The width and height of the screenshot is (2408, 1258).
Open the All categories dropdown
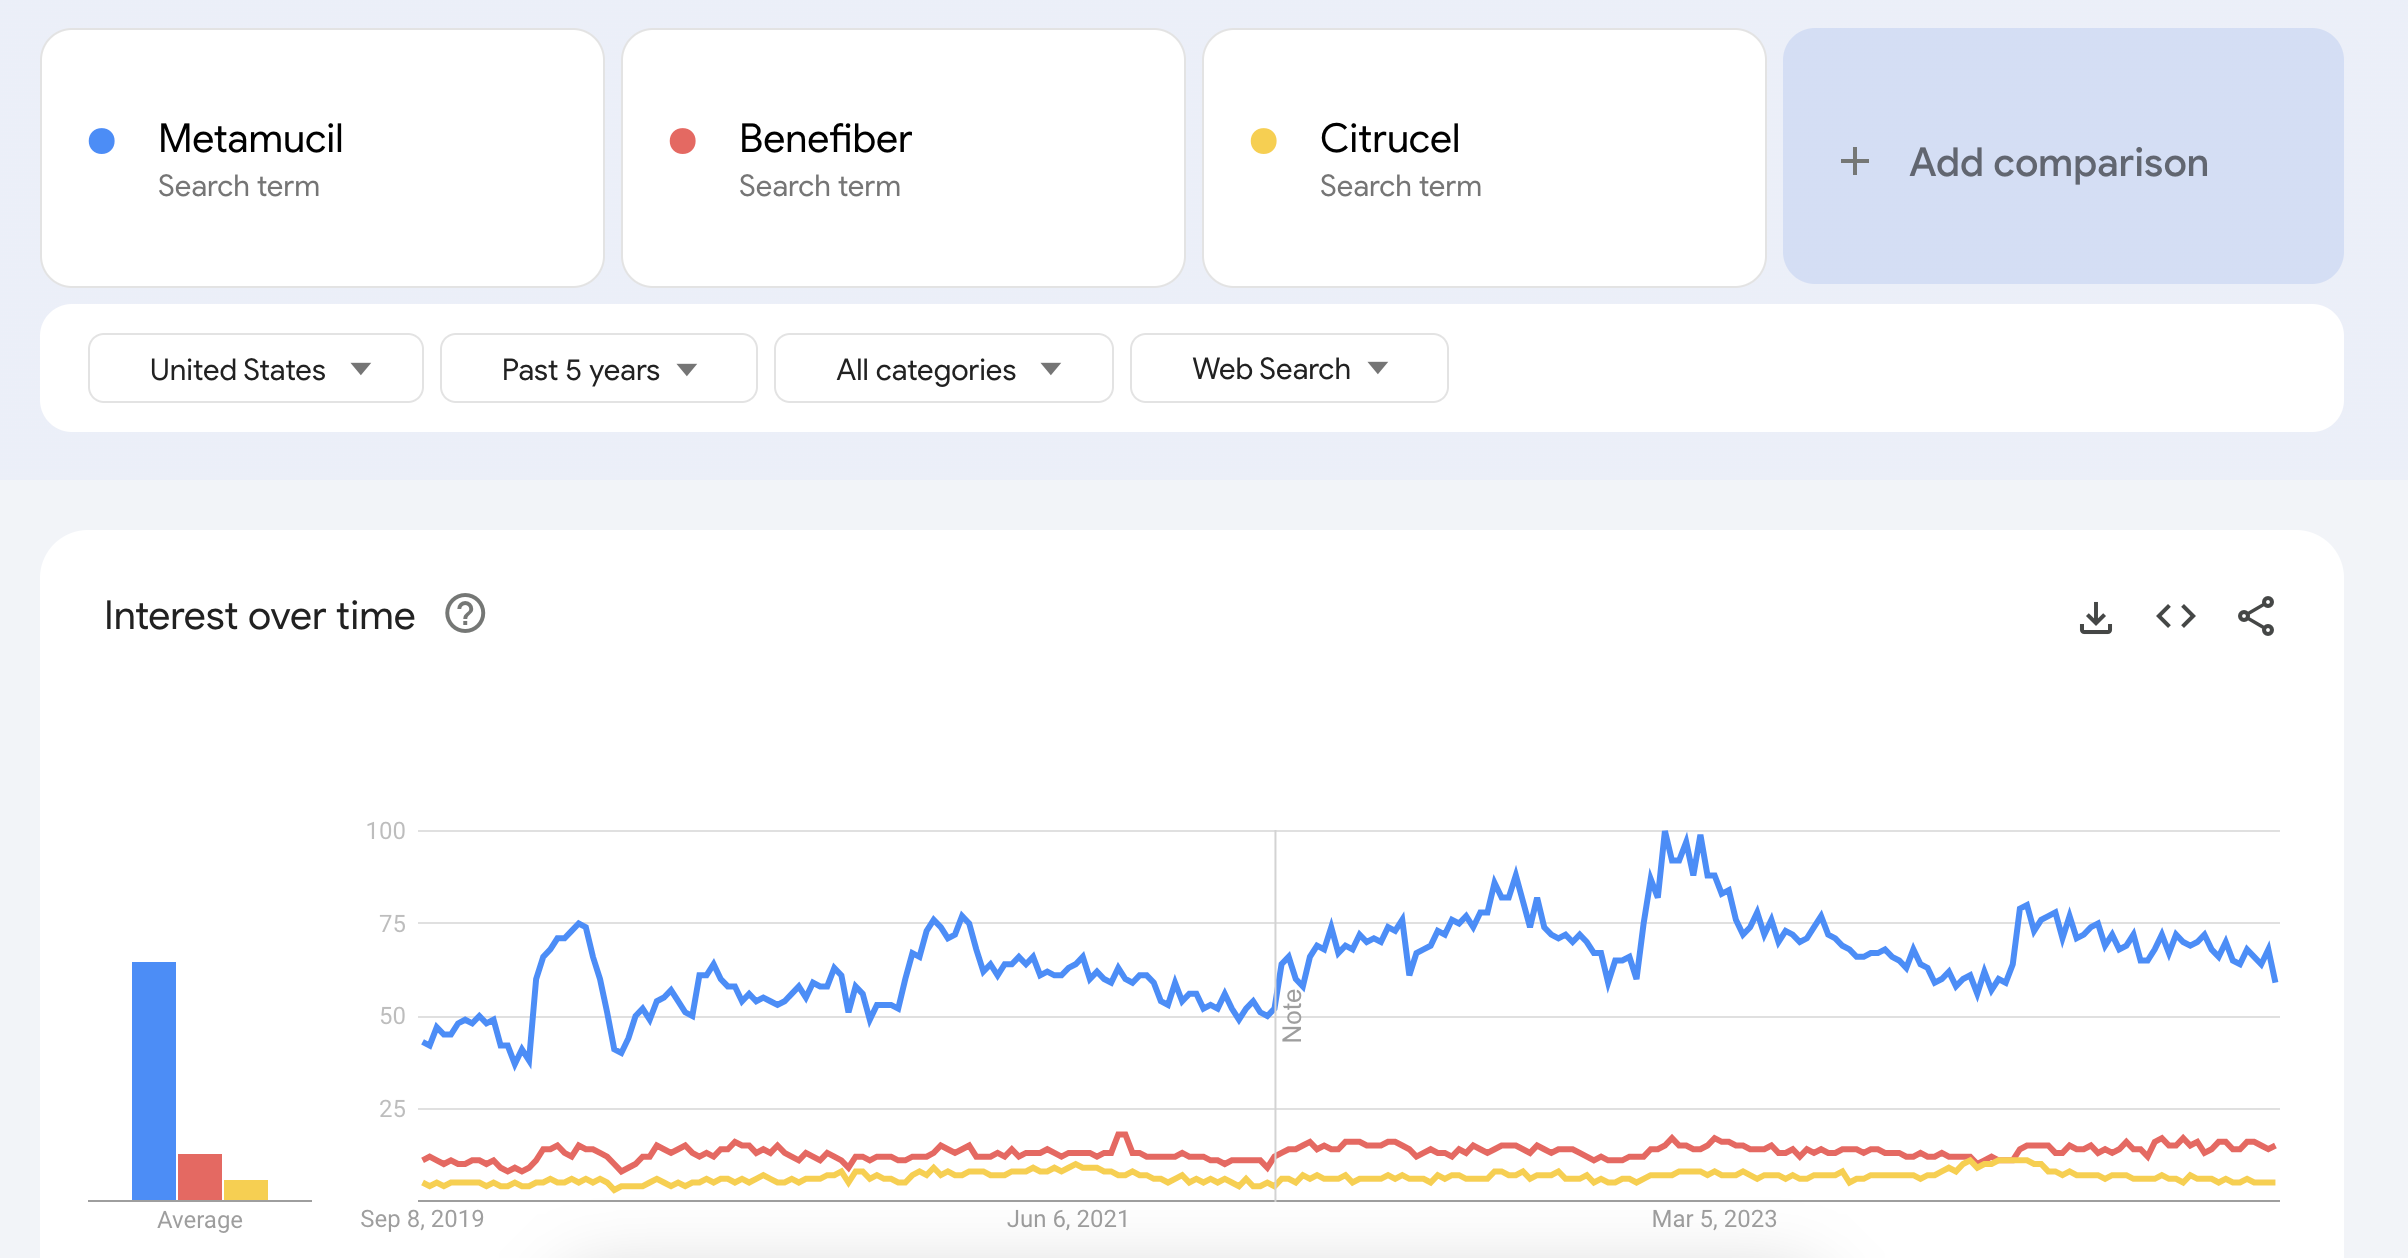coord(943,369)
